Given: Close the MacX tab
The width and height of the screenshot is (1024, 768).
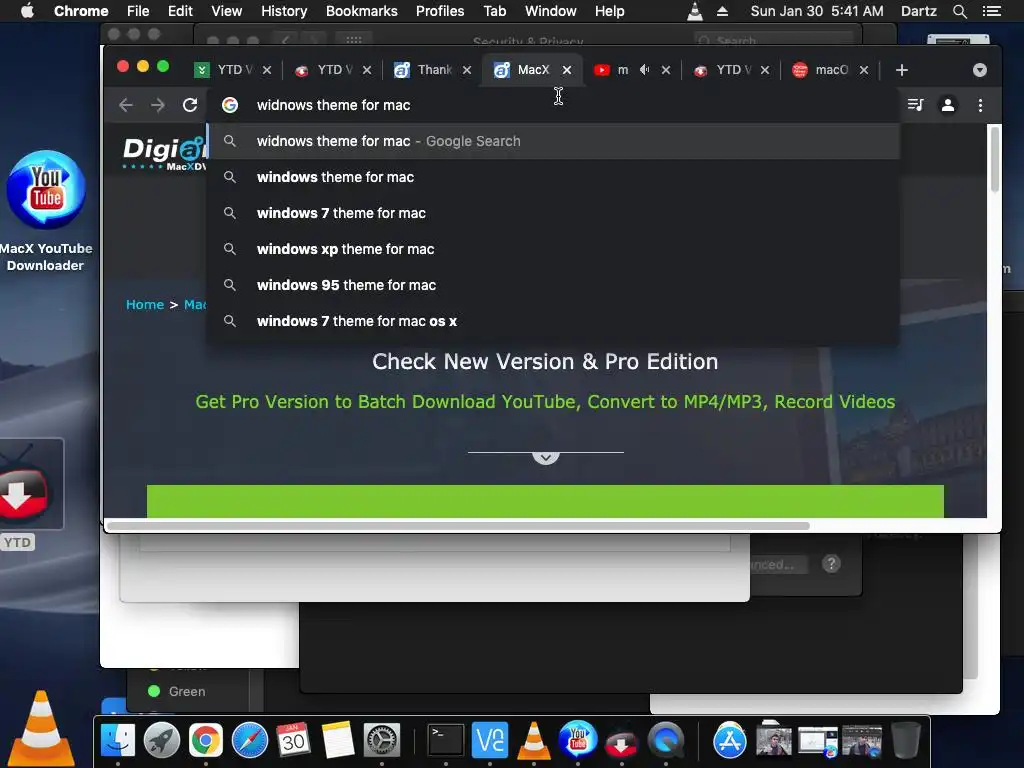Looking at the screenshot, I should click(x=567, y=70).
